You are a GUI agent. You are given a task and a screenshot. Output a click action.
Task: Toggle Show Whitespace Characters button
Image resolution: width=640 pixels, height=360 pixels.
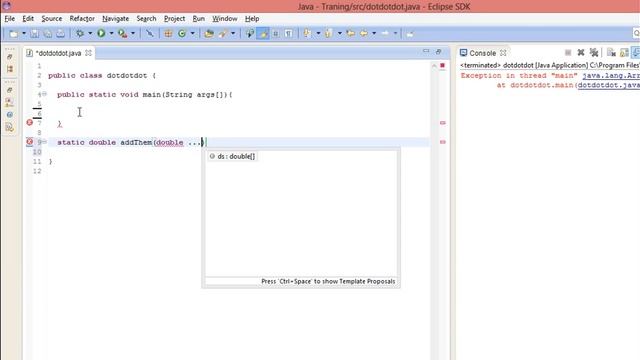[289, 33]
